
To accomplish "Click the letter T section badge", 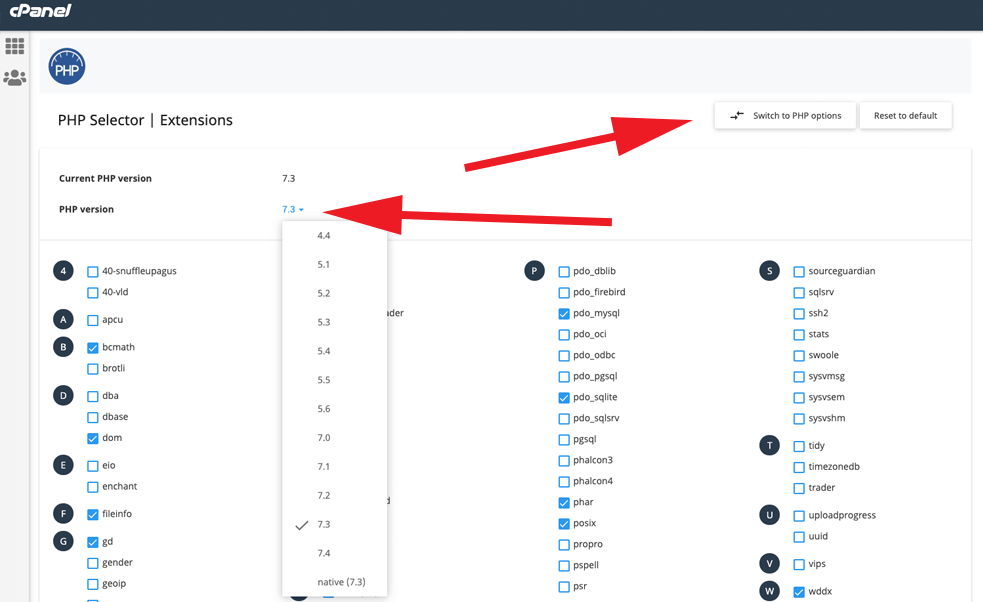I will coord(769,445).
